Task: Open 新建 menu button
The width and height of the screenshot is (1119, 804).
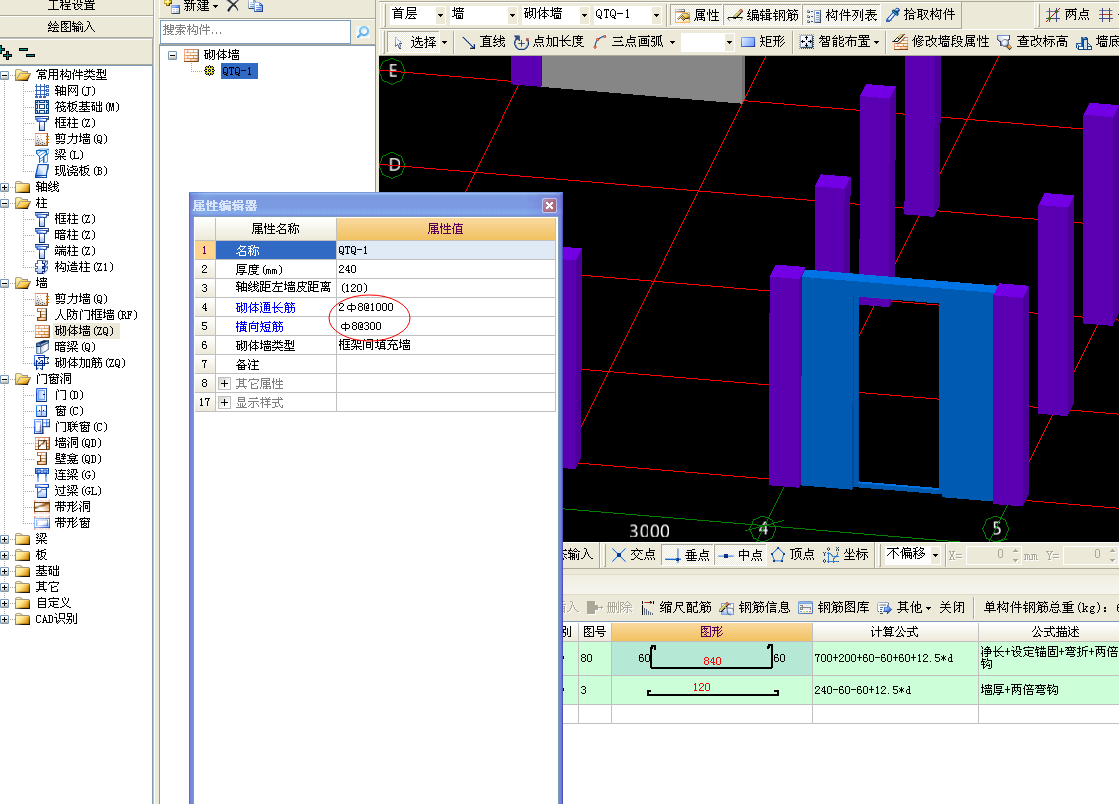Action: 191,6
